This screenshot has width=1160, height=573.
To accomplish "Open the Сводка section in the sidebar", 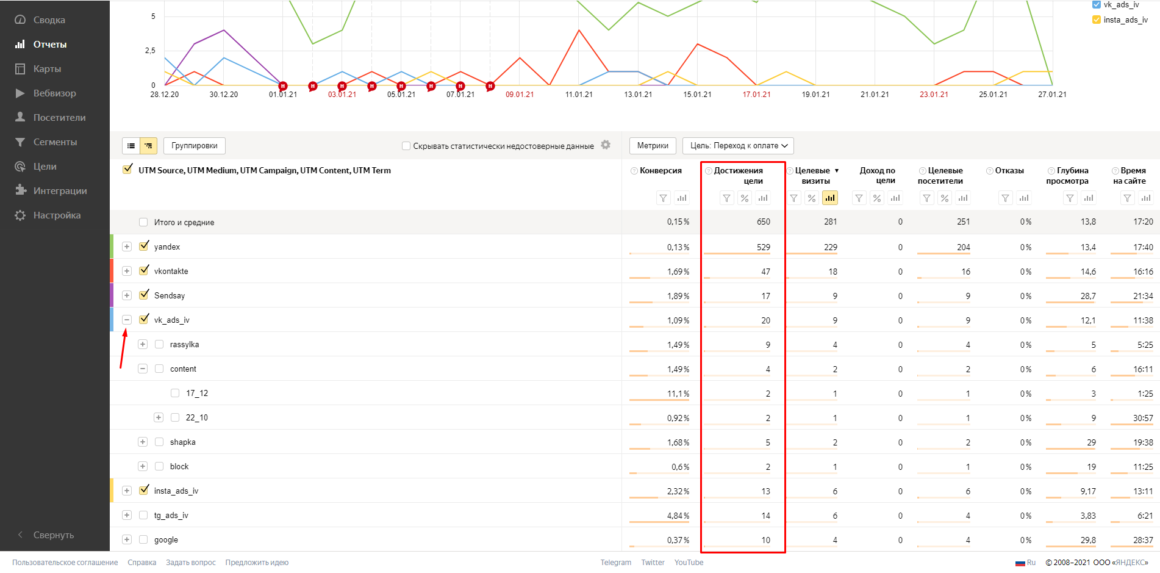I will click(49, 20).
